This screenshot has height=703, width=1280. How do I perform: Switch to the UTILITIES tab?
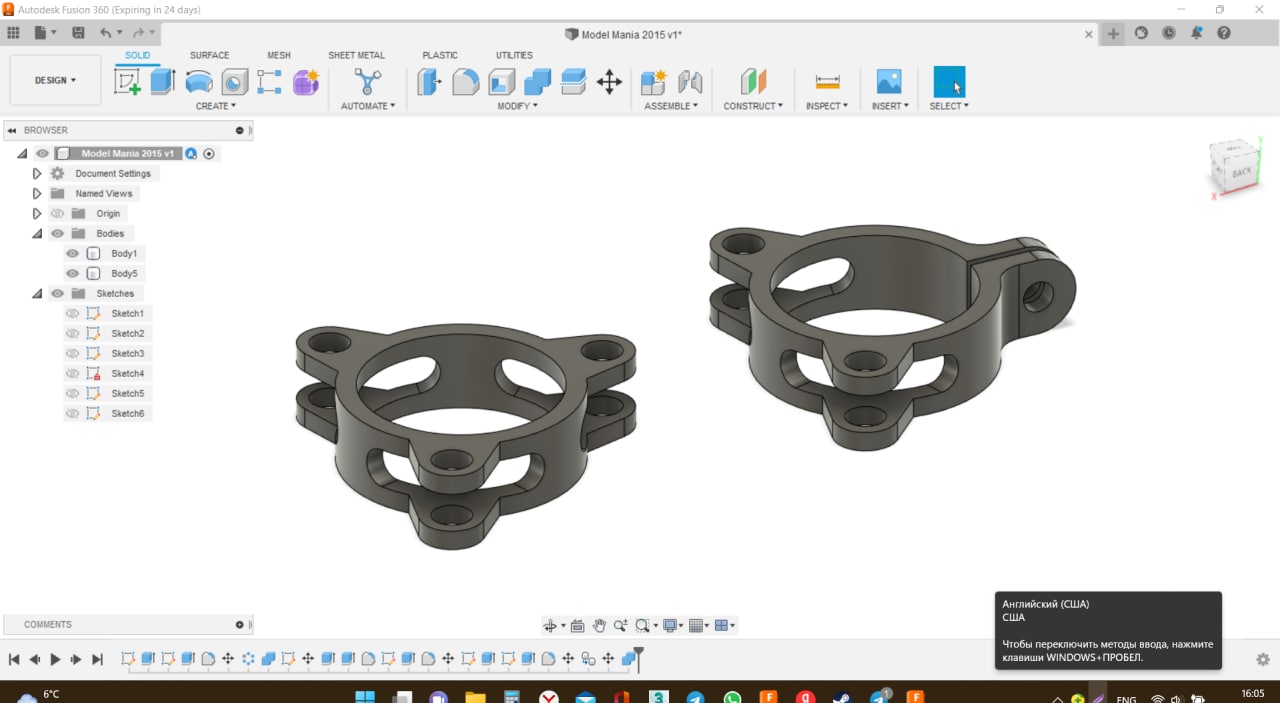point(514,55)
